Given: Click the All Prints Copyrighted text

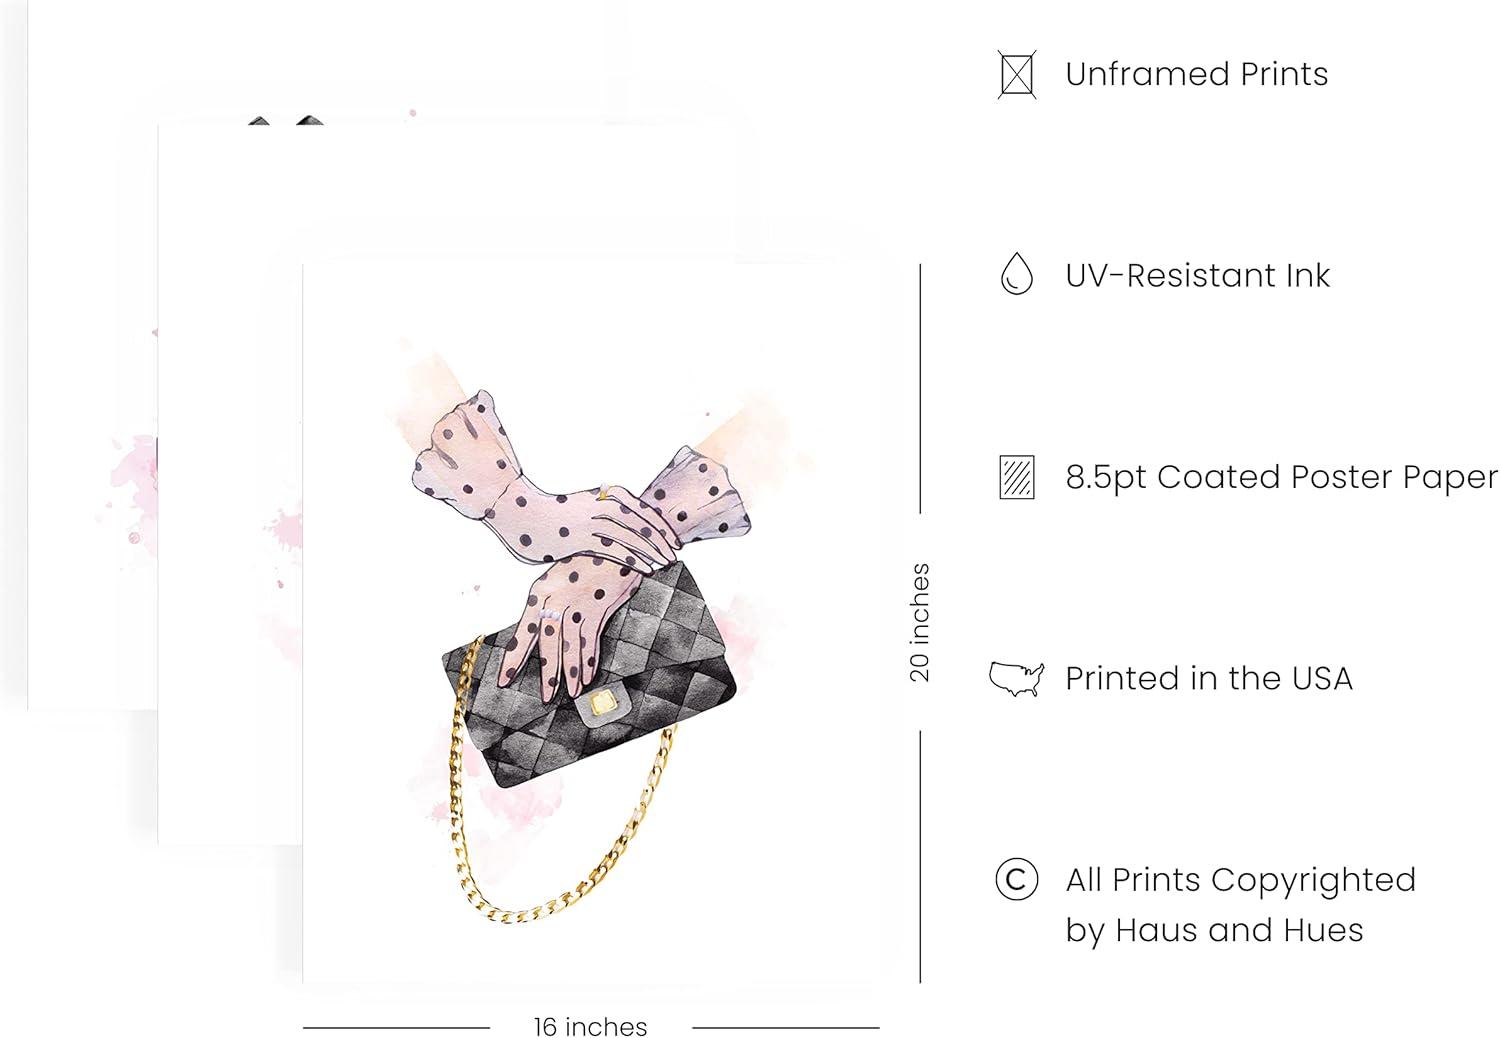Looking at the screenshot, I should click(1240, 880).
